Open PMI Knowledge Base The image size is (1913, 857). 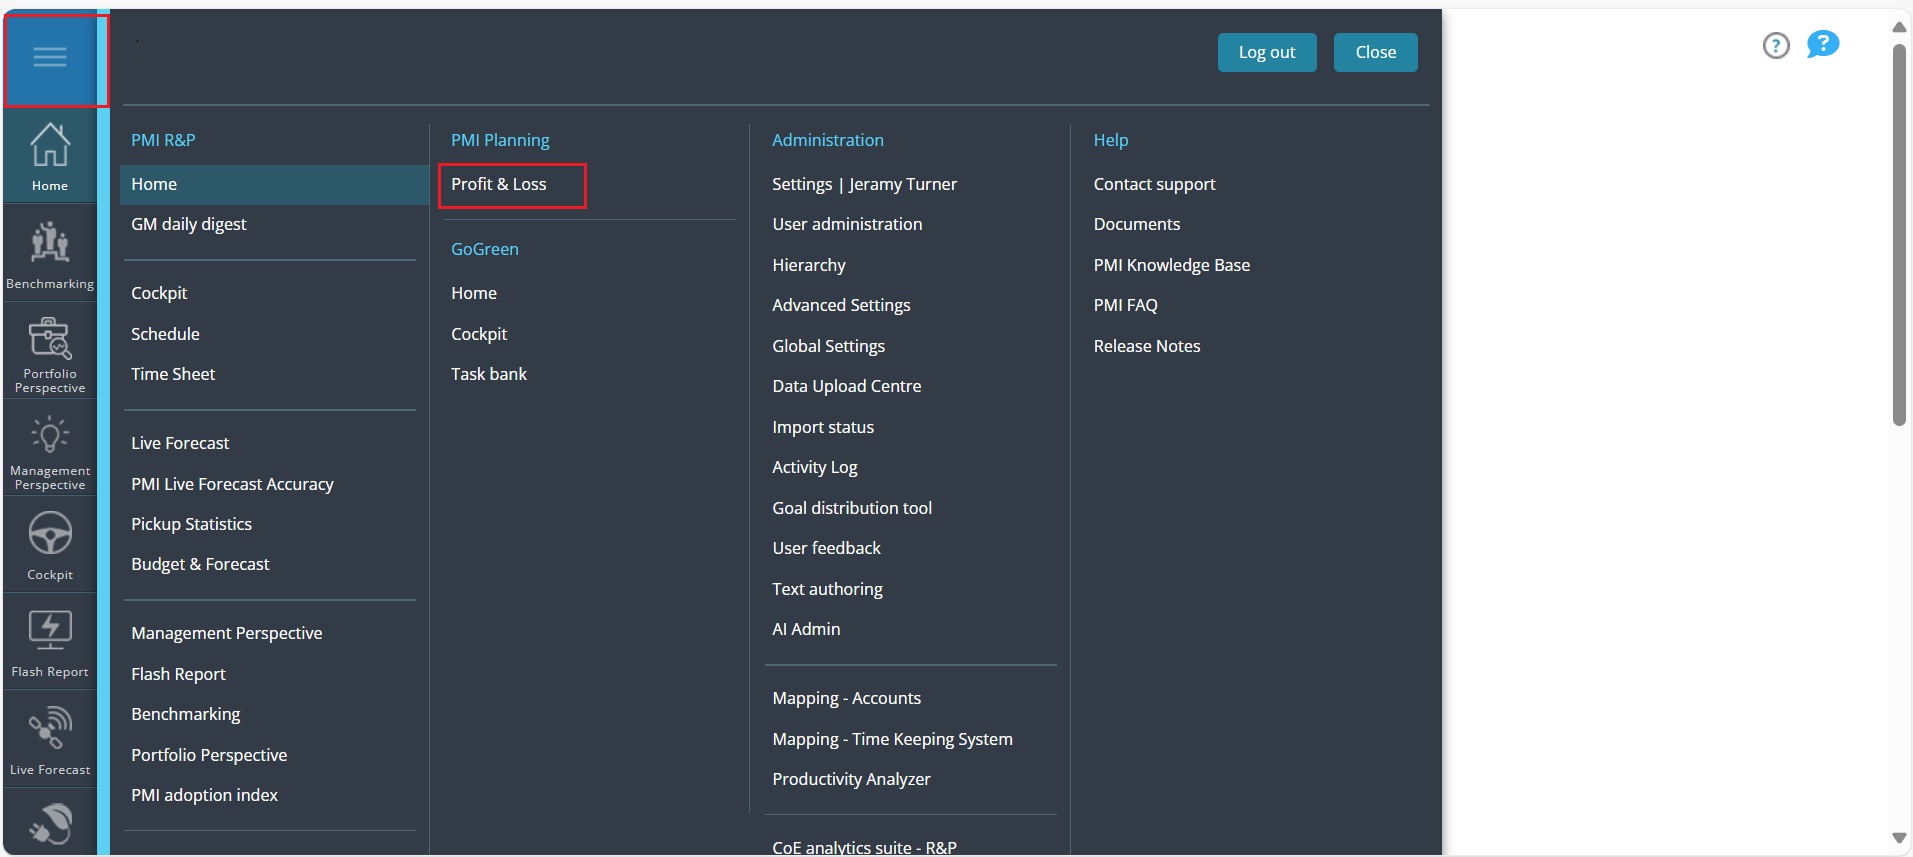[1171, 265]
